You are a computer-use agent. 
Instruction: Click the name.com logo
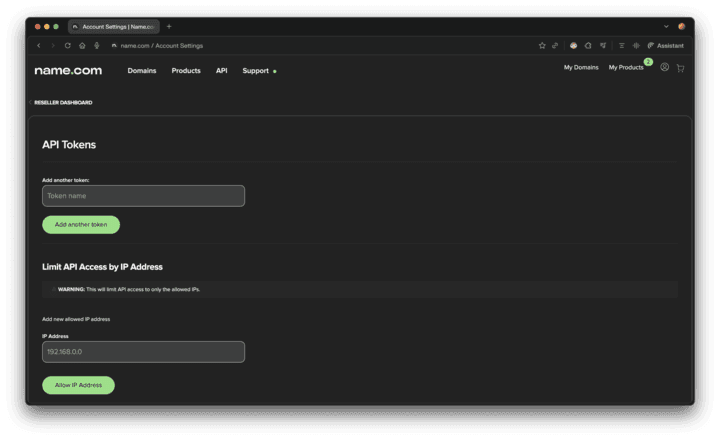[68, 70]
